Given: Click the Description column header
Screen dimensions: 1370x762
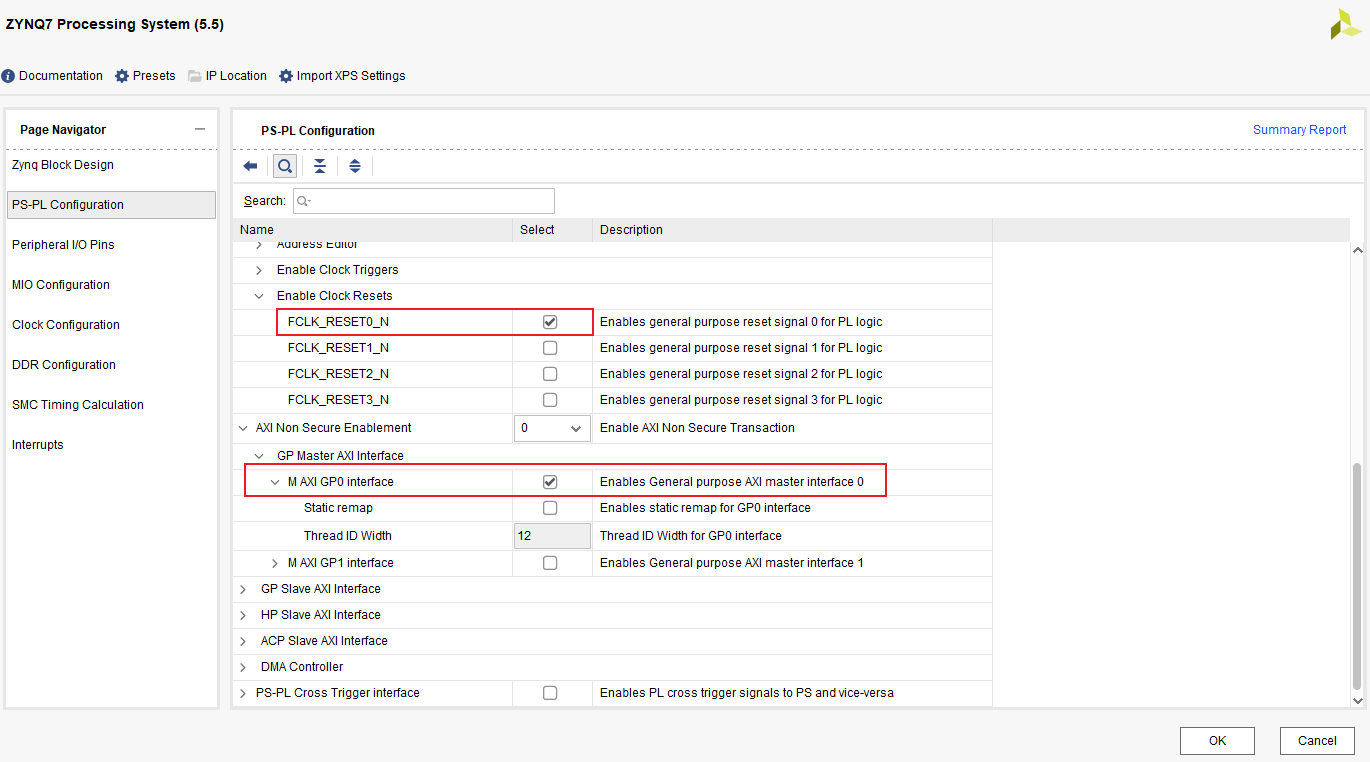Looking at the screenshot, I should click(792, 230).
